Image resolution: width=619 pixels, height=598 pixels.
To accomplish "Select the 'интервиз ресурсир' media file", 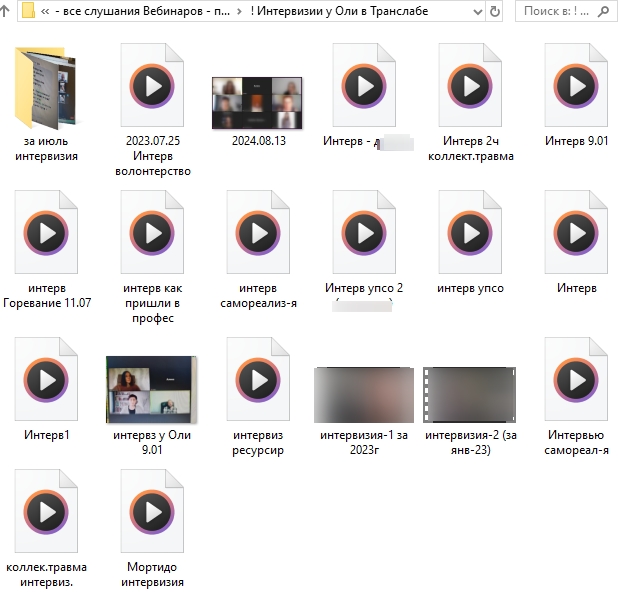I will tap(258, 382).
